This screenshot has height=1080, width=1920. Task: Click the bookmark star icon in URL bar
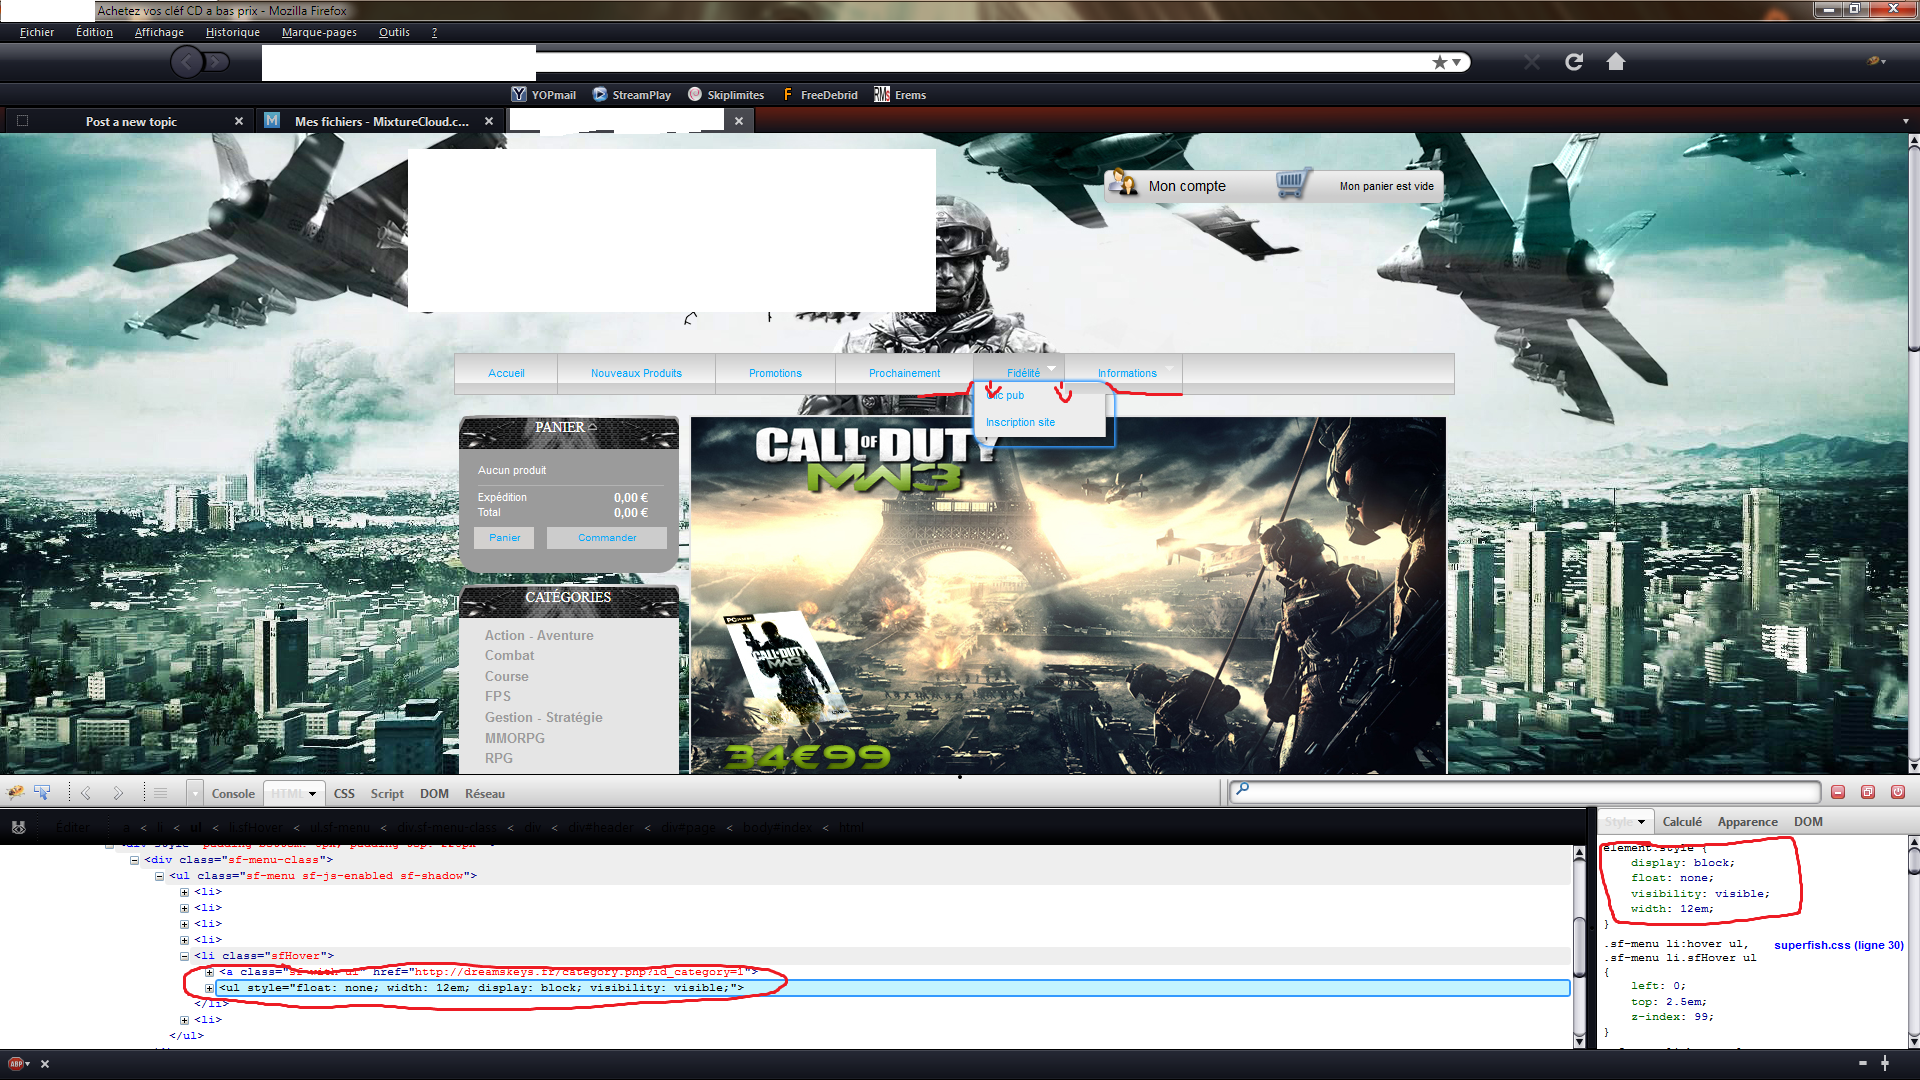pos(1439,62)
